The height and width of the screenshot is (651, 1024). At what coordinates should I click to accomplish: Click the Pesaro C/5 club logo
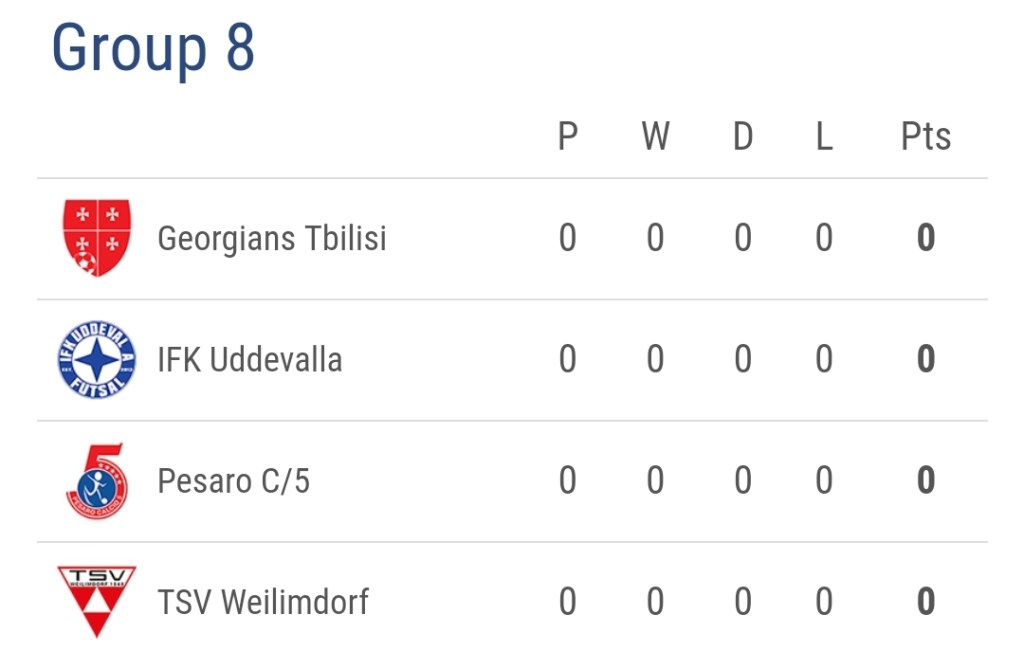(96, 481)
